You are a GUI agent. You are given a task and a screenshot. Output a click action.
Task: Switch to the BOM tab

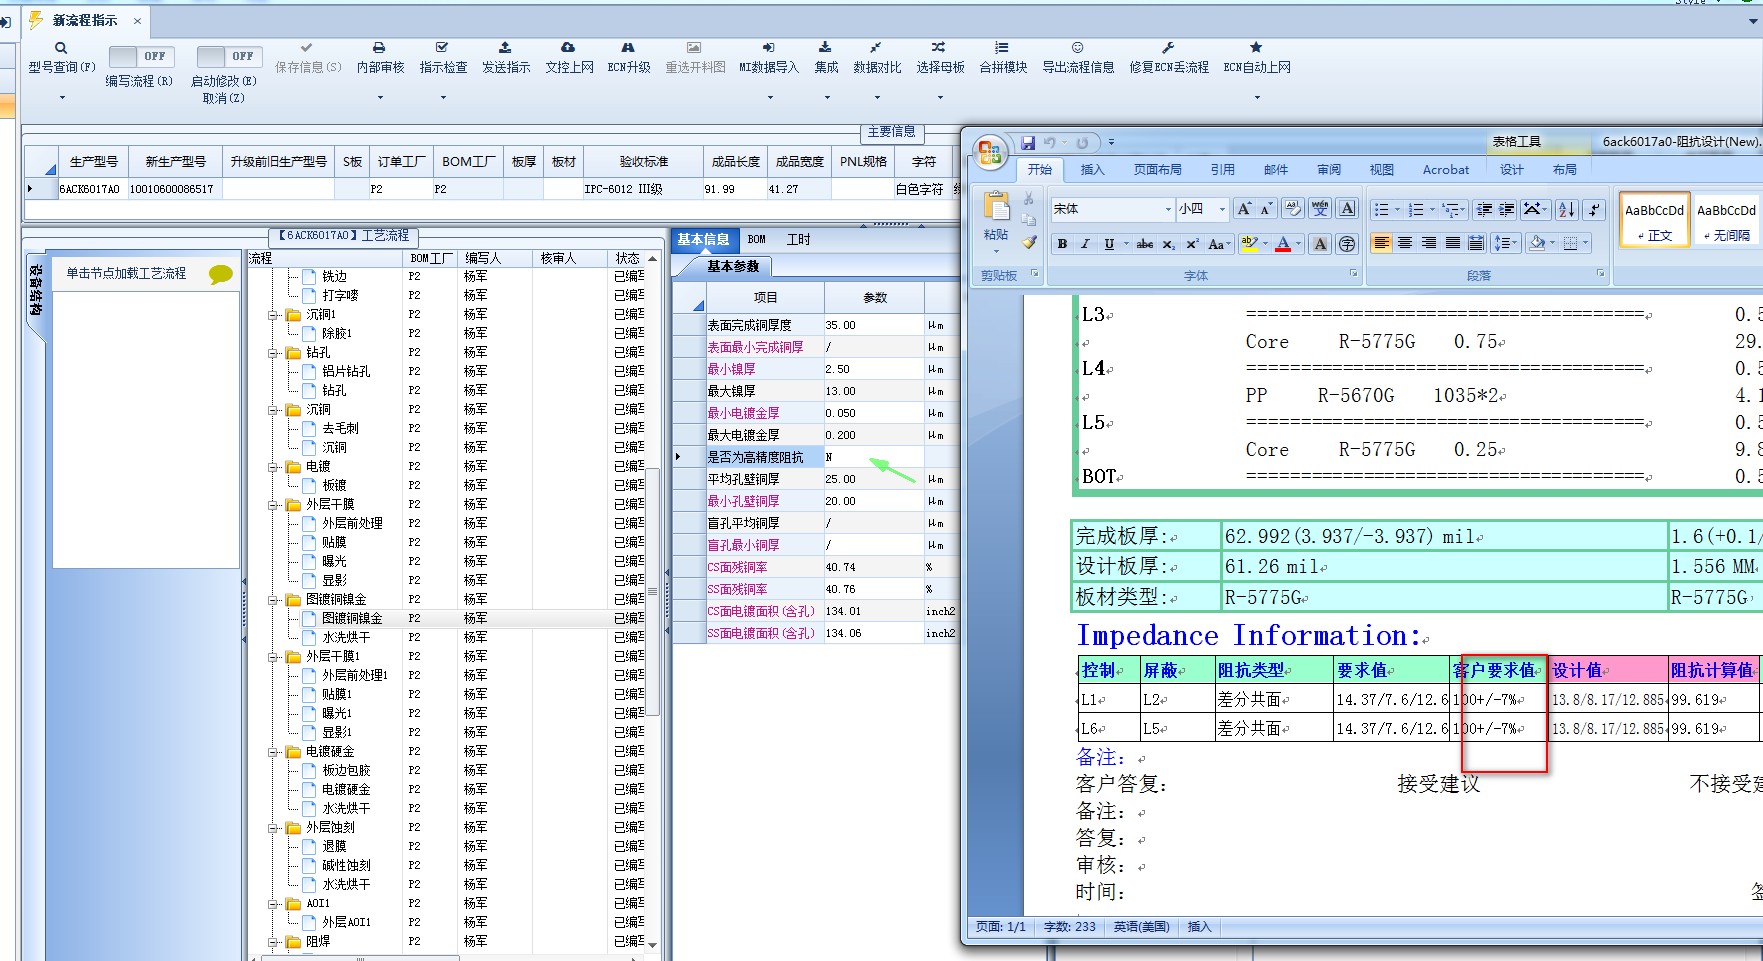[x=756, y=240]
